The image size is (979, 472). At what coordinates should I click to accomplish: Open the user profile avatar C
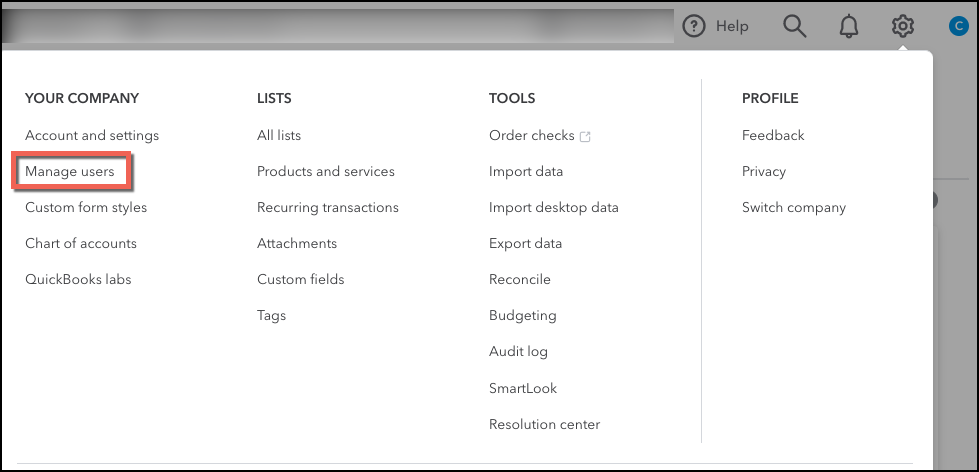pos(958,26)
